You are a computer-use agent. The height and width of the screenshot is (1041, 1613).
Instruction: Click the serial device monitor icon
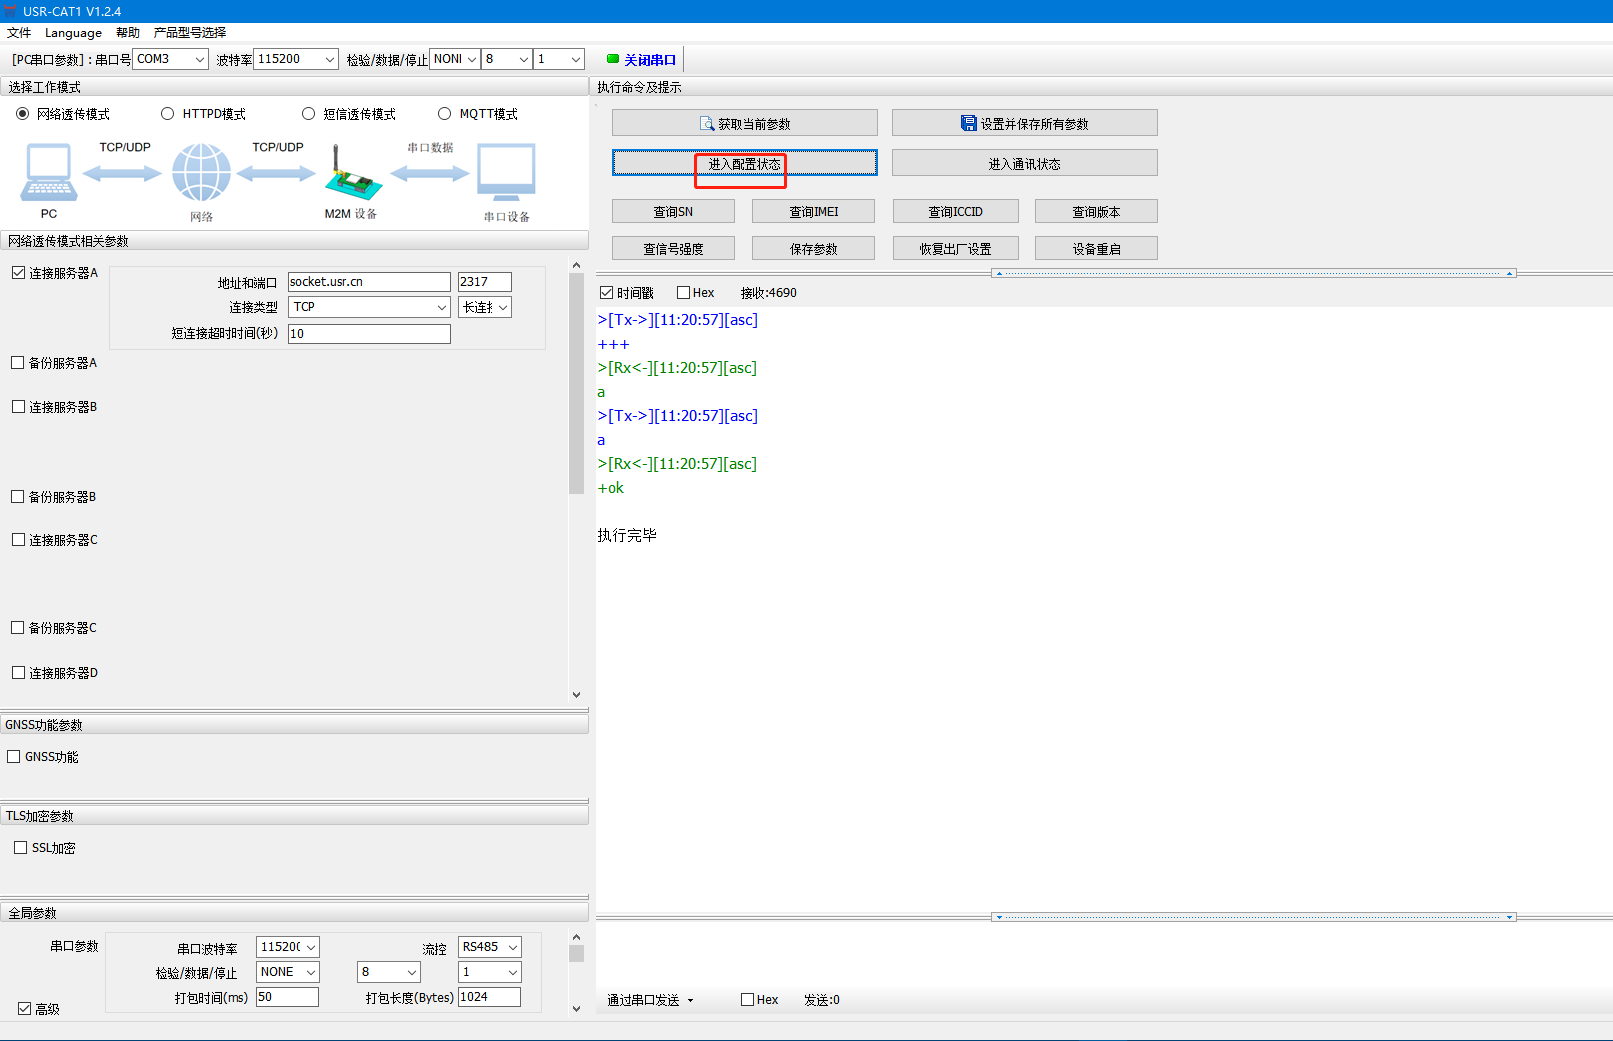point(506,172)
